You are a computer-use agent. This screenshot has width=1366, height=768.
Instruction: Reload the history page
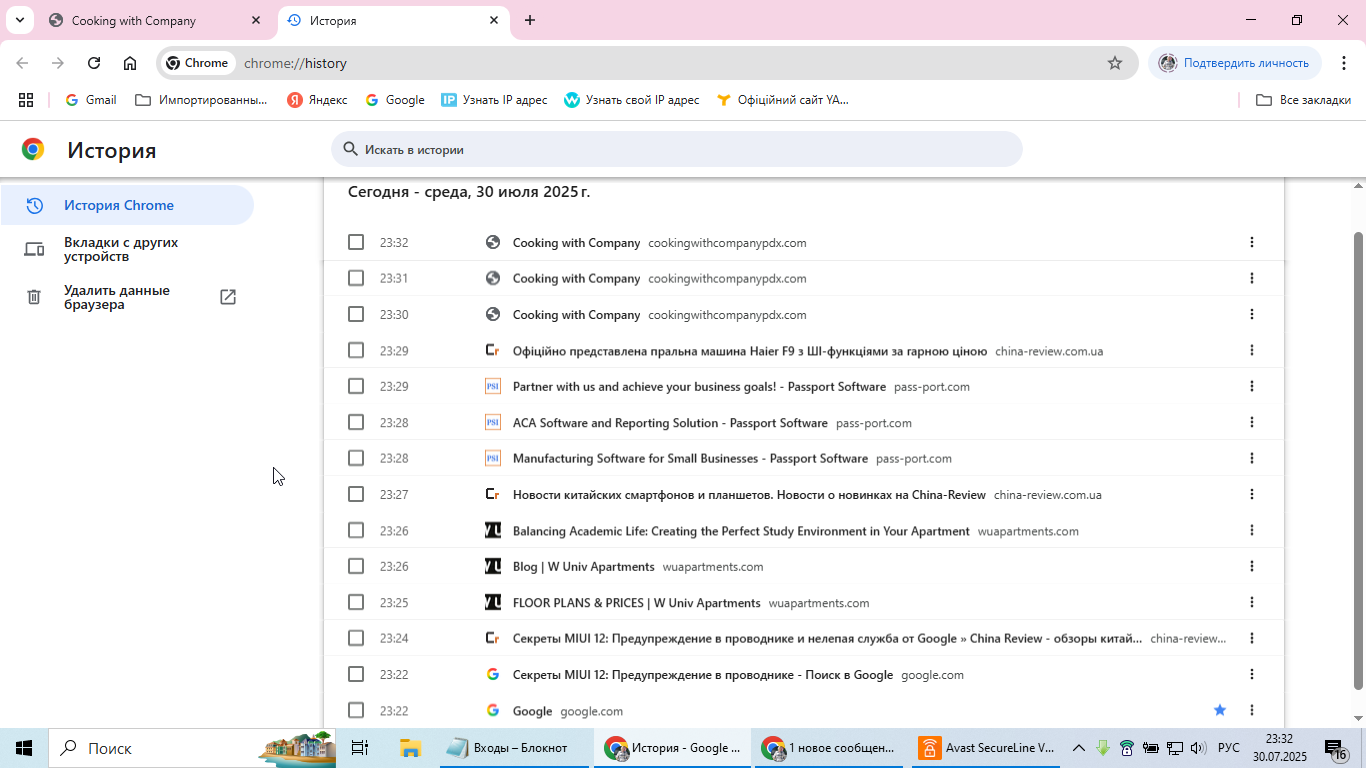[94, 63]
